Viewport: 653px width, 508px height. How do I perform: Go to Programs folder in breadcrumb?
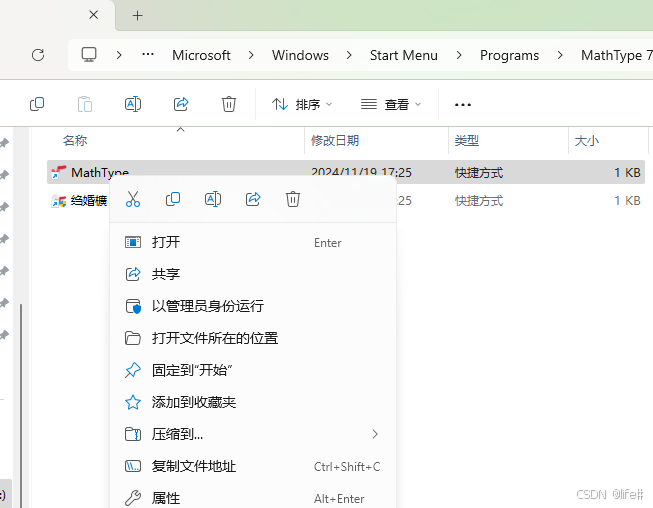(x=509, y=55)
